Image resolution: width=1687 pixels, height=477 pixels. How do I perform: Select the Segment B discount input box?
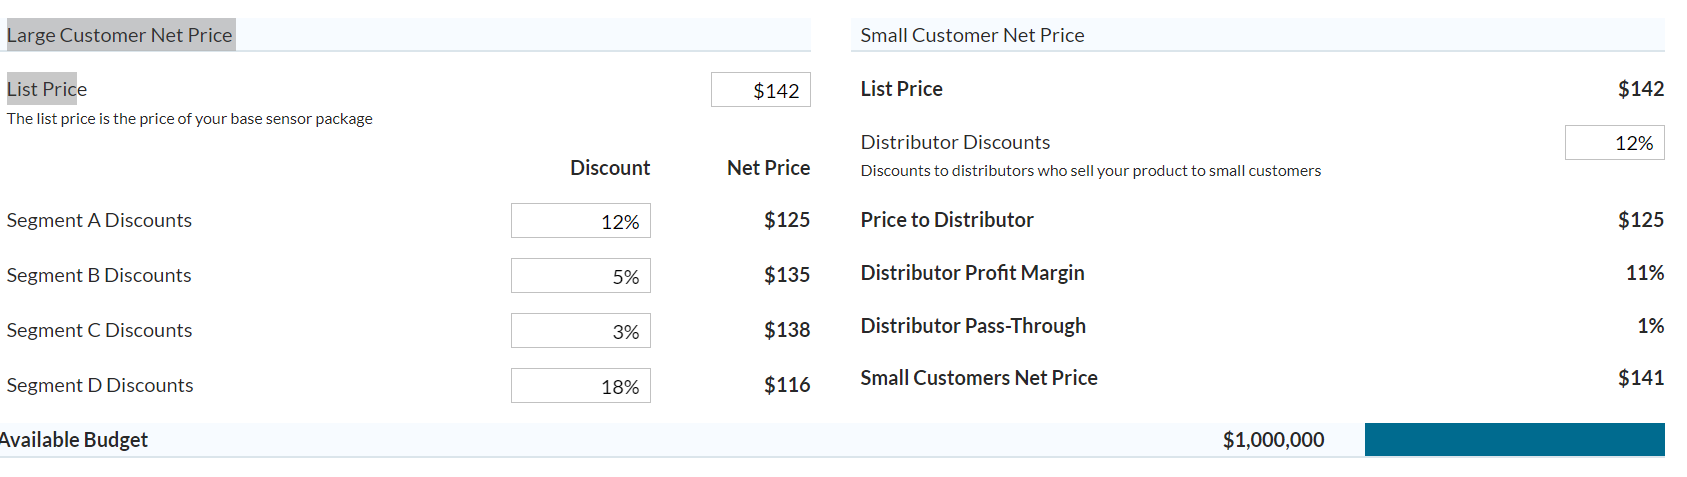point(580,276)
